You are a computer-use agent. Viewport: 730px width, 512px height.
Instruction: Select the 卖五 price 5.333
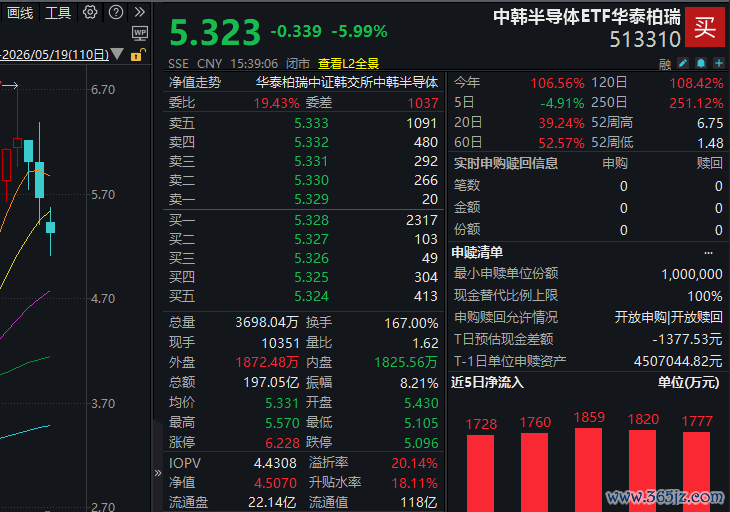311,123
